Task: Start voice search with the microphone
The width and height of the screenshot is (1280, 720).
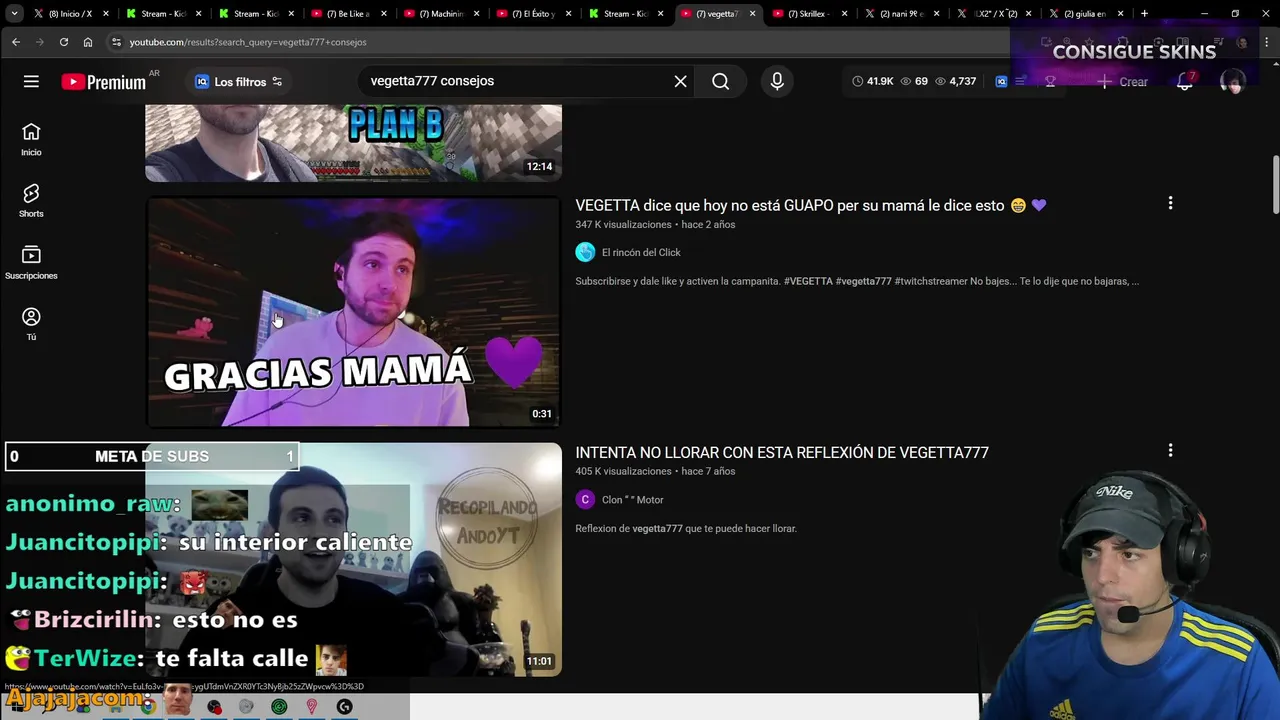Action: tap(777, 81)
